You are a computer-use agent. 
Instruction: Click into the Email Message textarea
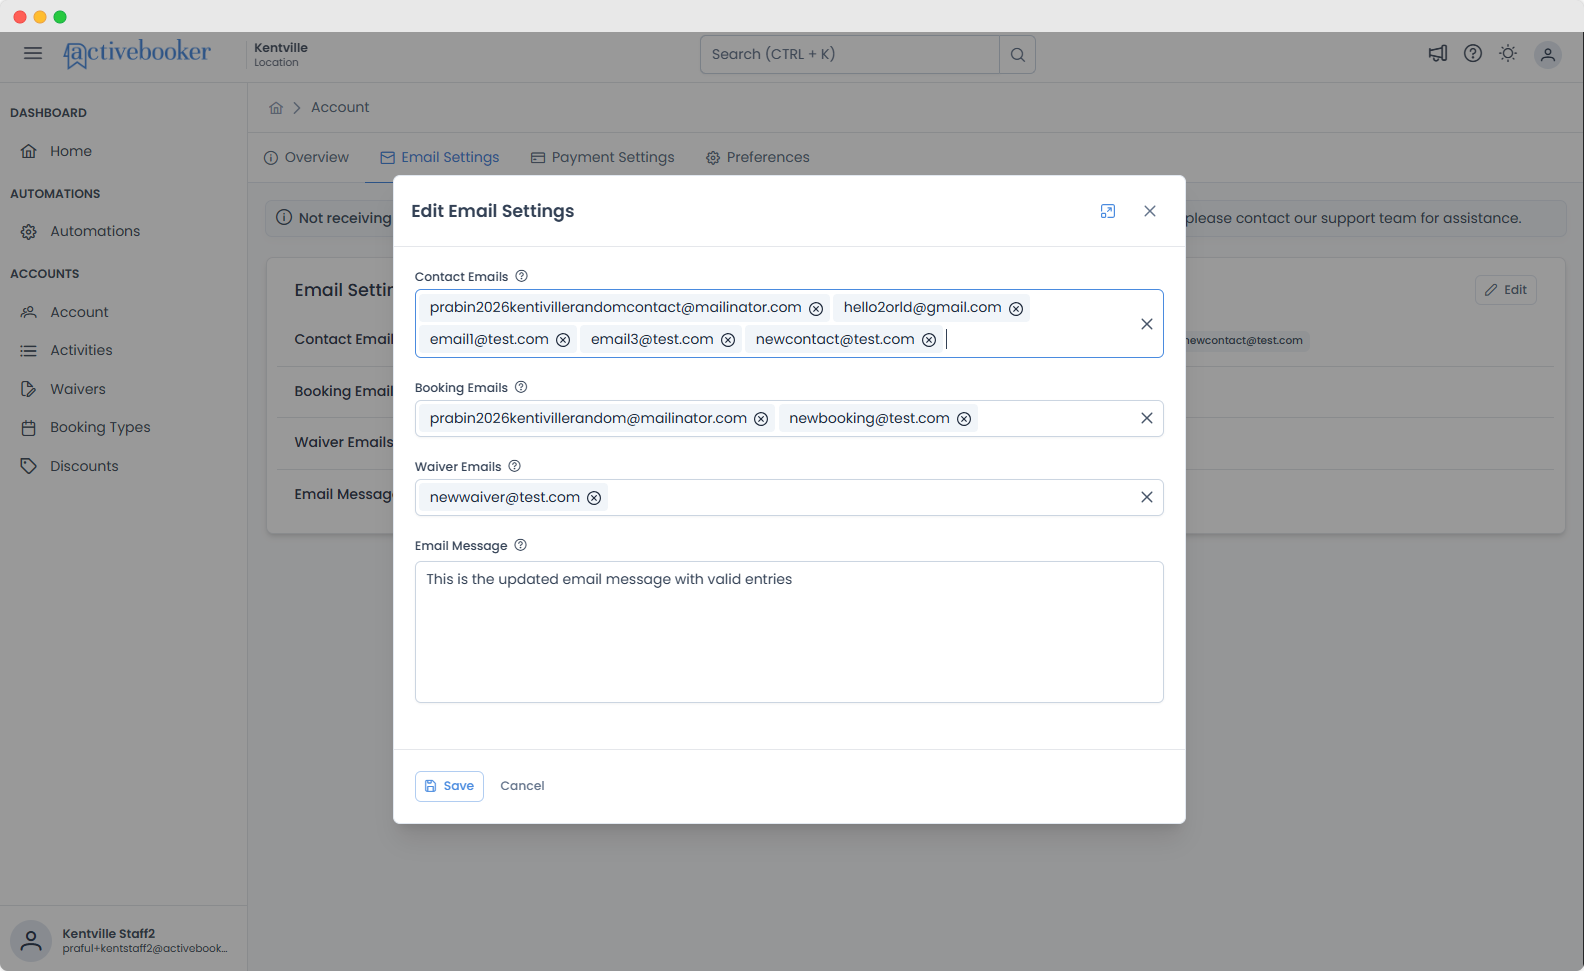click(789, 632)
